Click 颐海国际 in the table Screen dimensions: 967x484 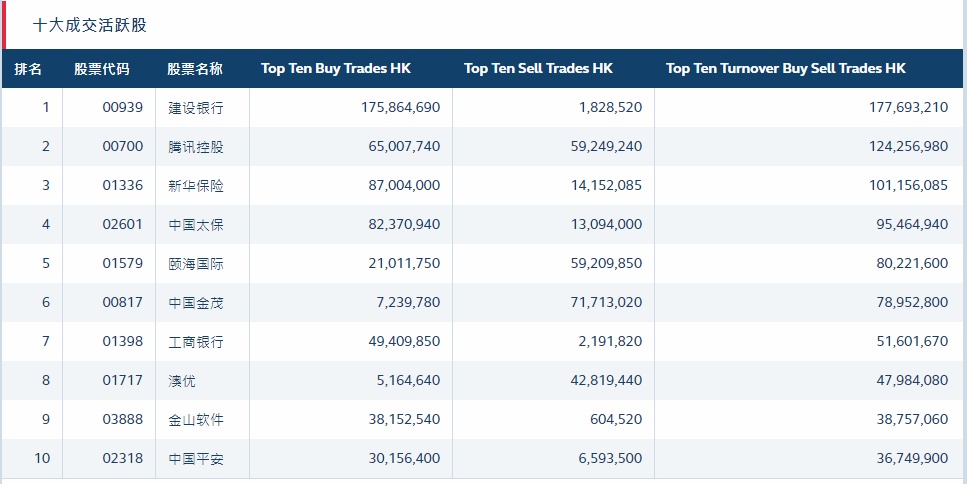pos(196,264)
